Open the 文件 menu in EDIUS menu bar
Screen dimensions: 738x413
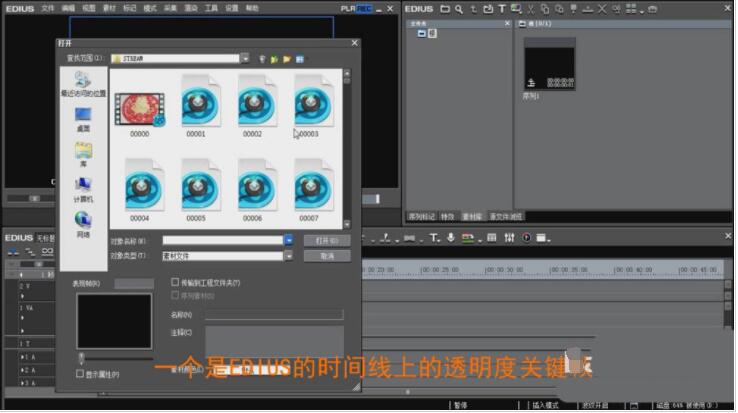point(48,8)
